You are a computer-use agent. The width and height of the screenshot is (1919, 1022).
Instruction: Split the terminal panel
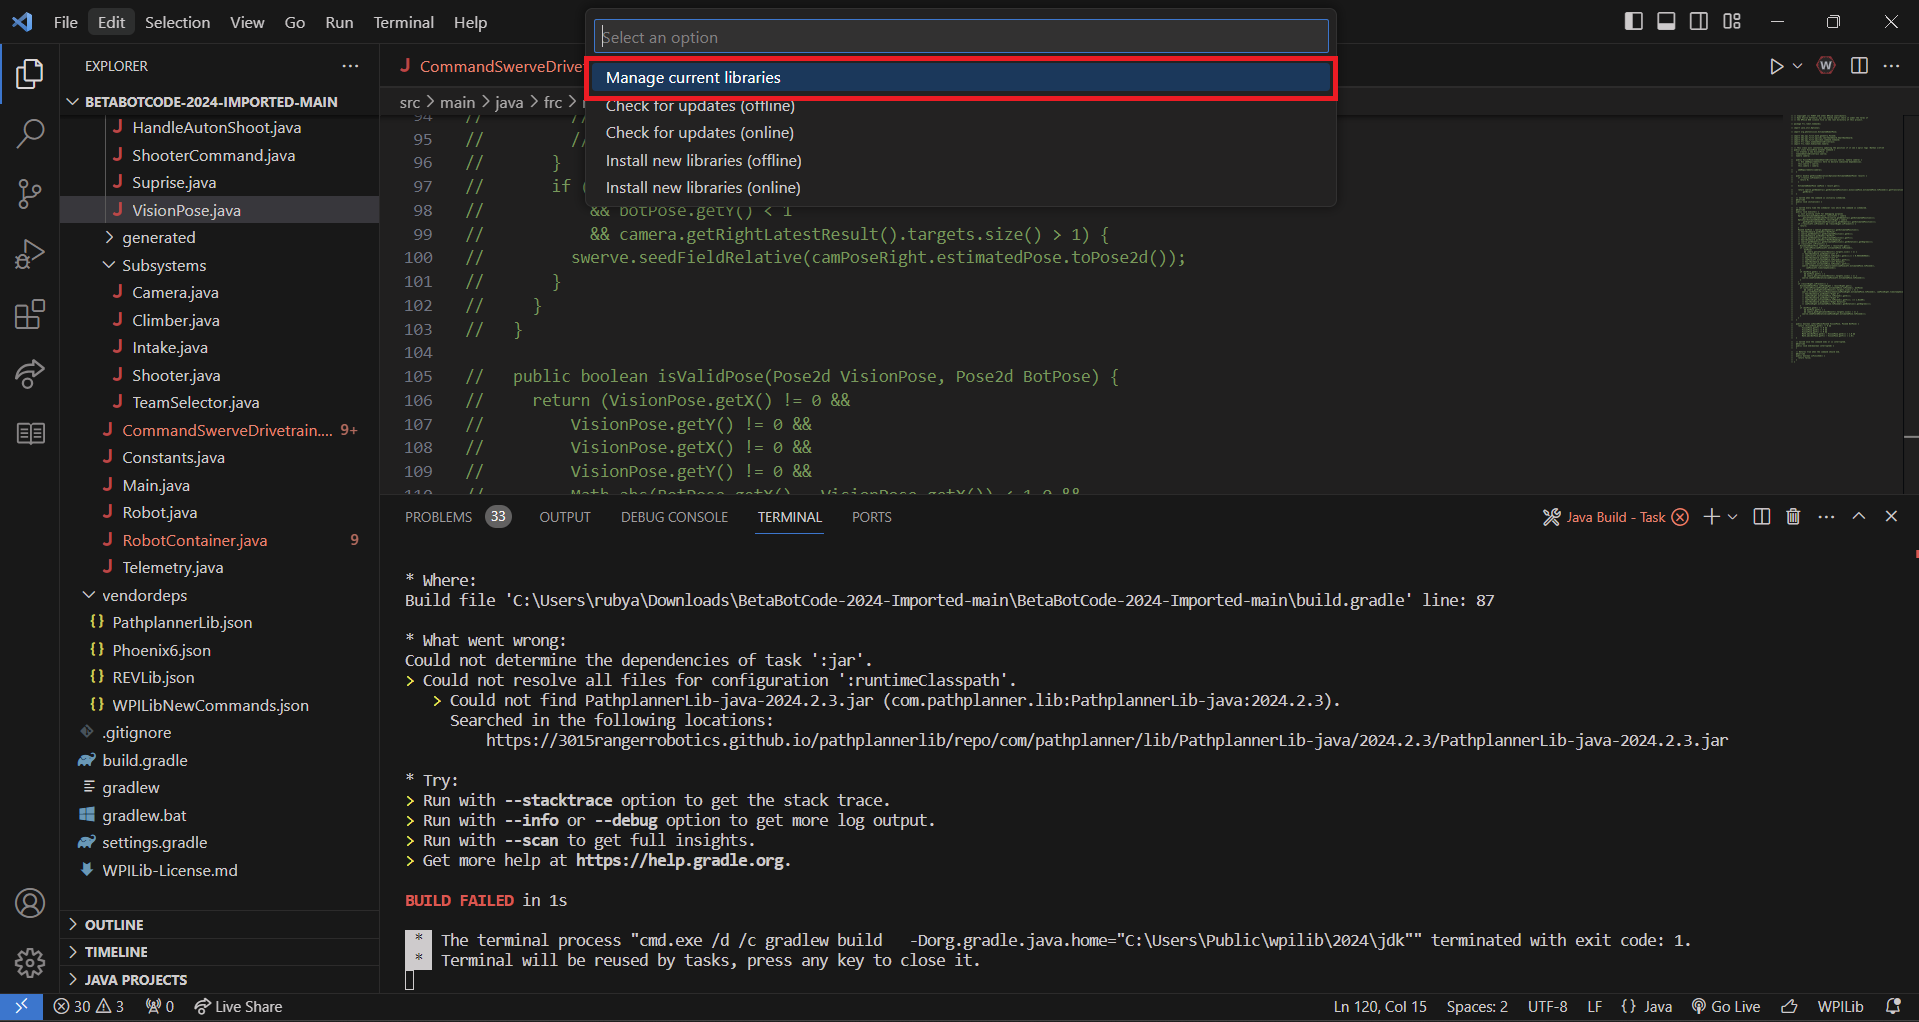point(1762,517)
